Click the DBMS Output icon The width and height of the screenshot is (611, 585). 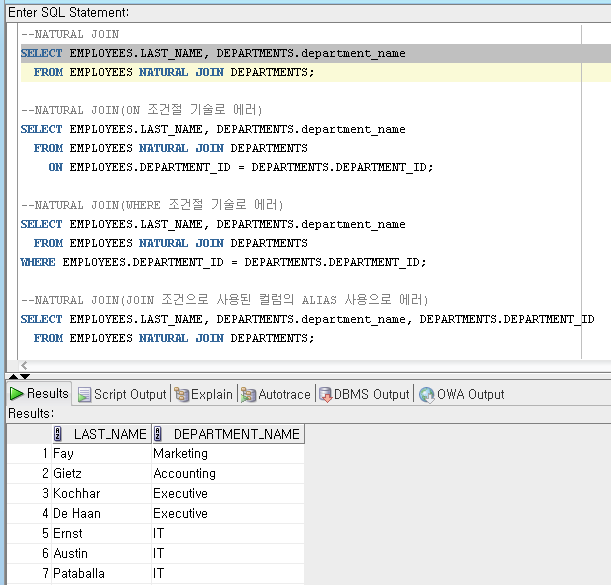pos(326,394)
